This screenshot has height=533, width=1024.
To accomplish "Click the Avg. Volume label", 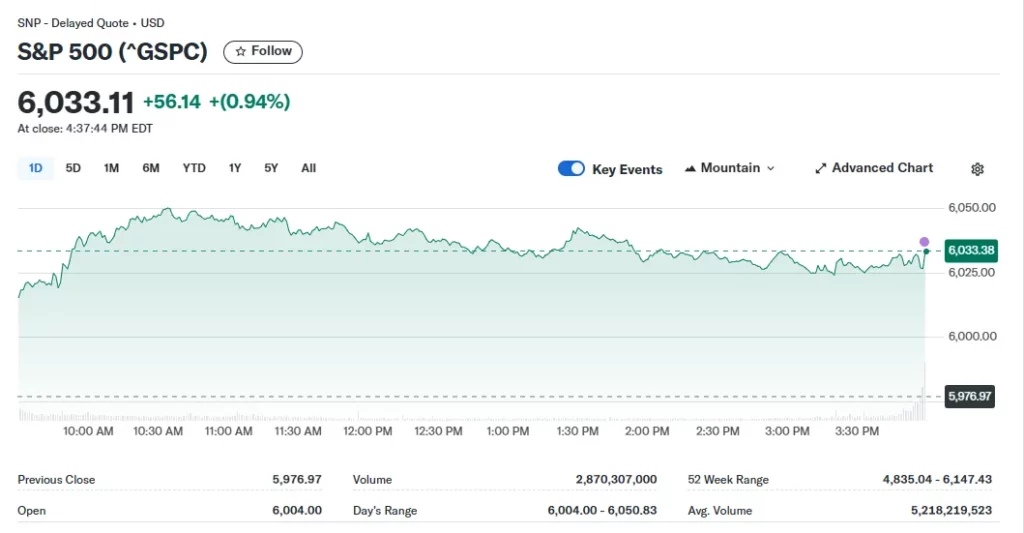I will pos(720,510).
